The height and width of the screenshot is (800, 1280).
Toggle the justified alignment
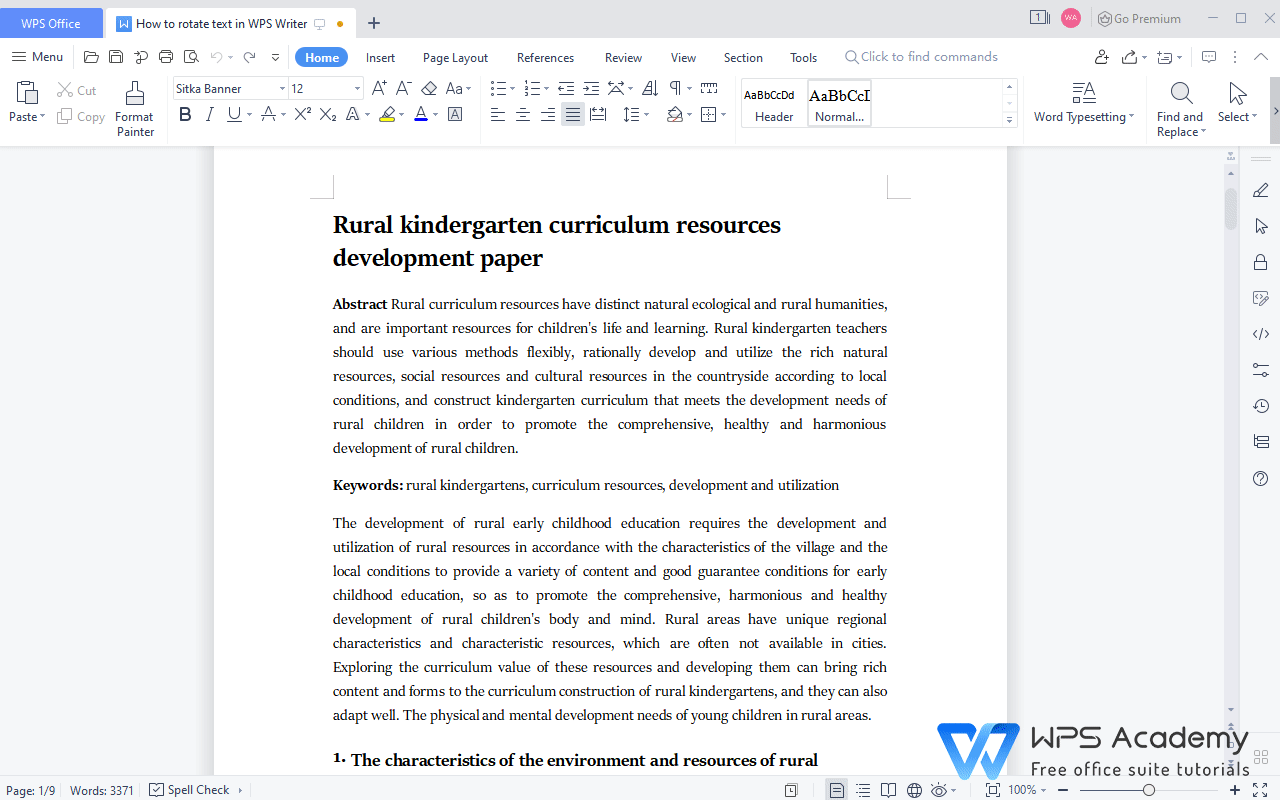point(573,114)
